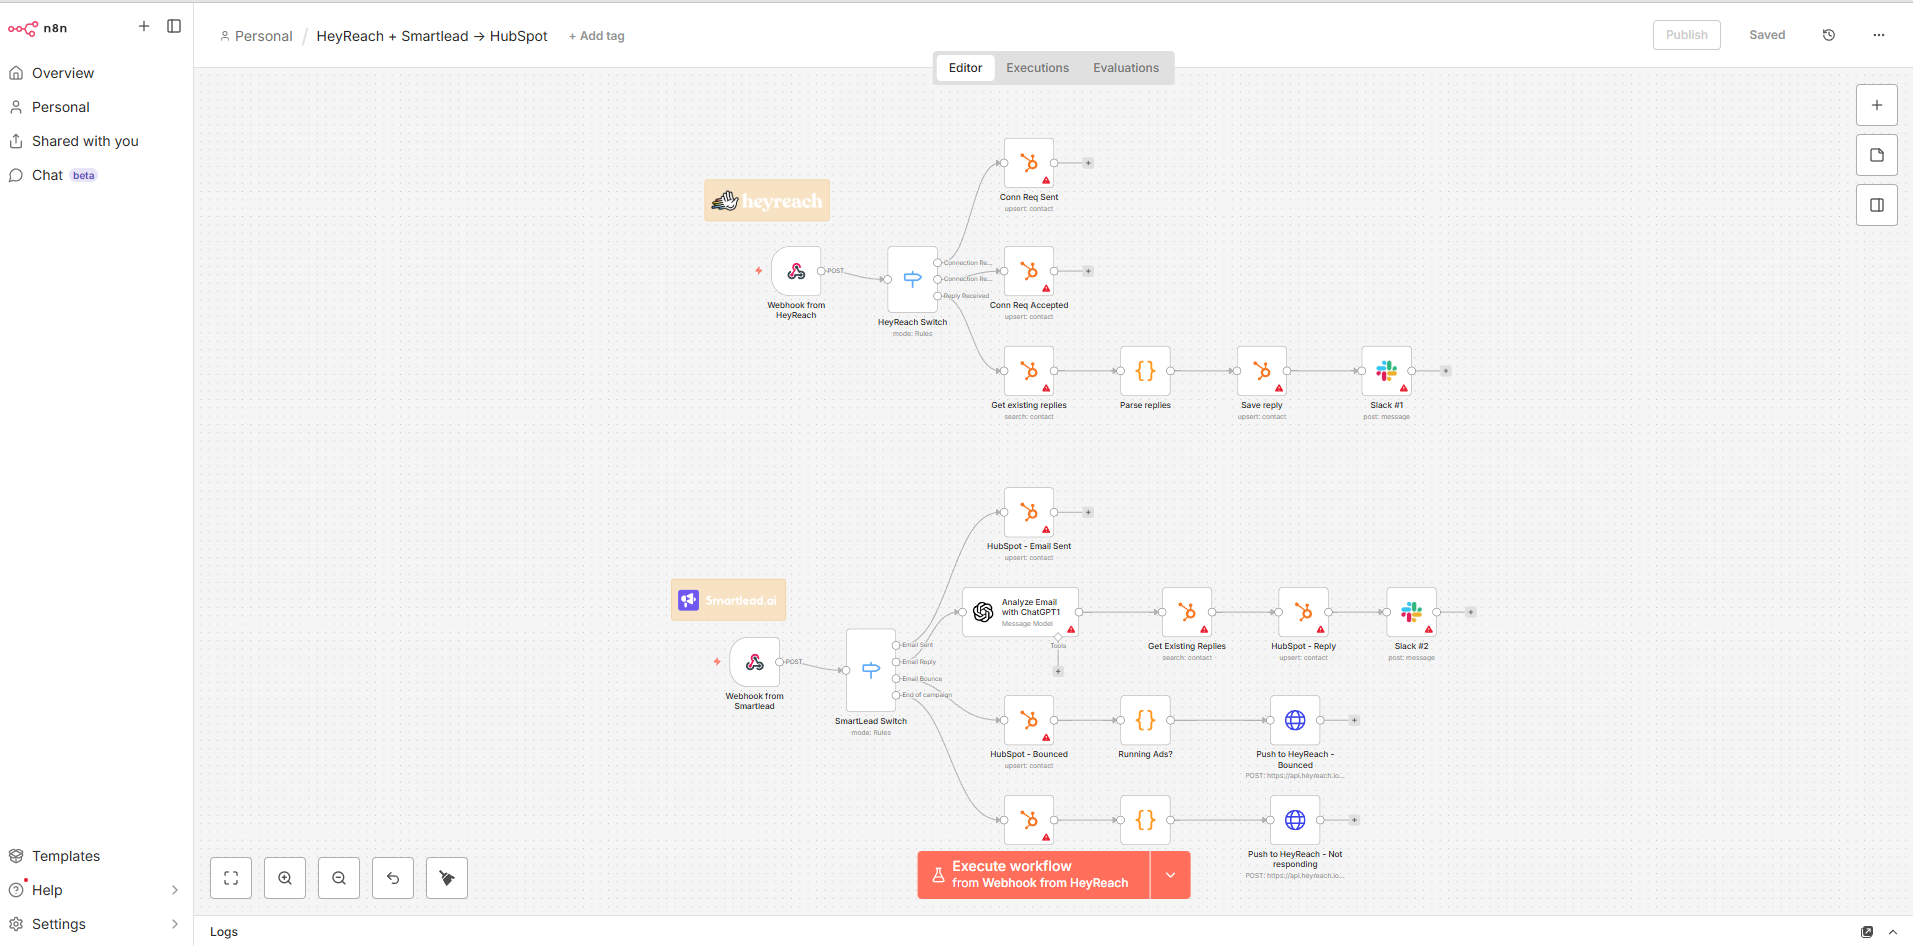The width and height of the screenshot is (1913, 946).
Task: Zoom in on the canvas
Action: (285, 878)
